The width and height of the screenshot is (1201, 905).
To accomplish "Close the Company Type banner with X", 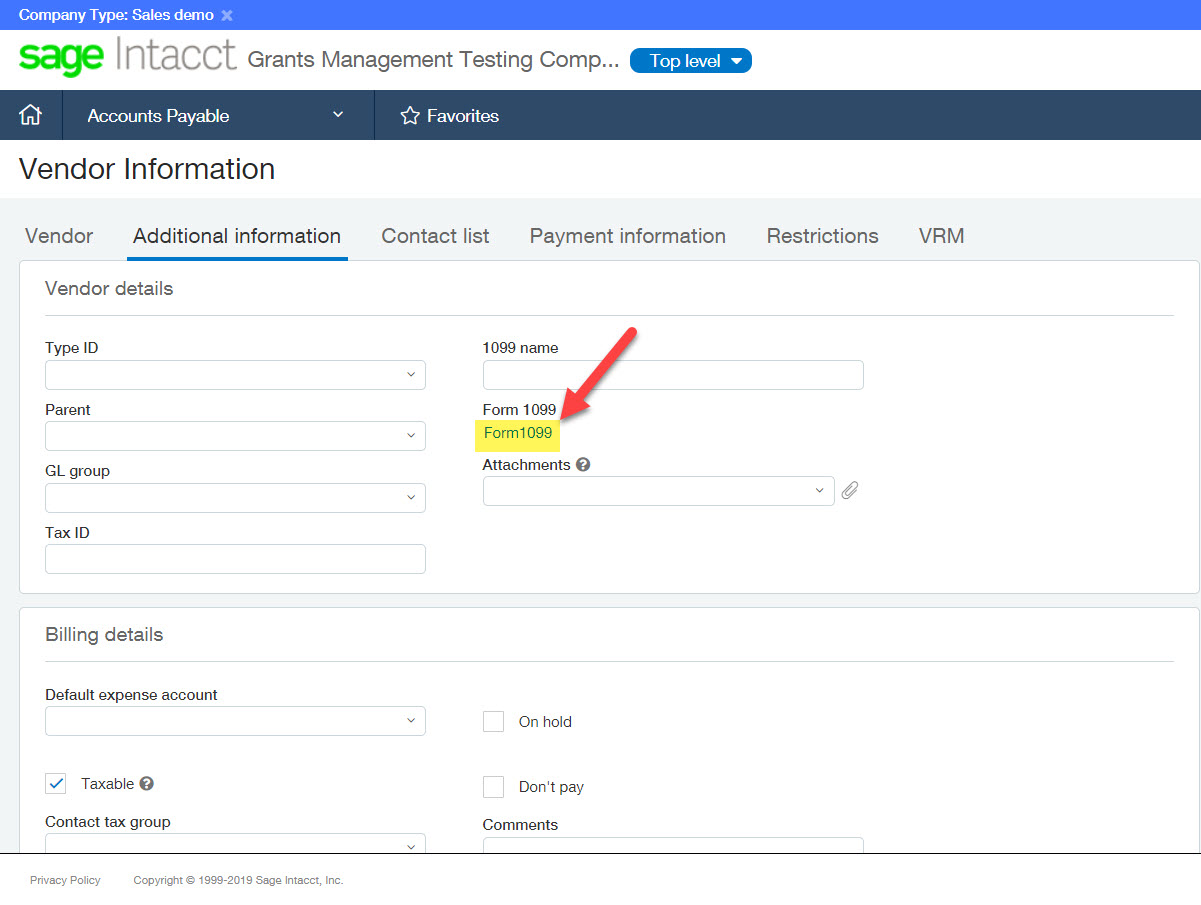I will tap(227, 15).
